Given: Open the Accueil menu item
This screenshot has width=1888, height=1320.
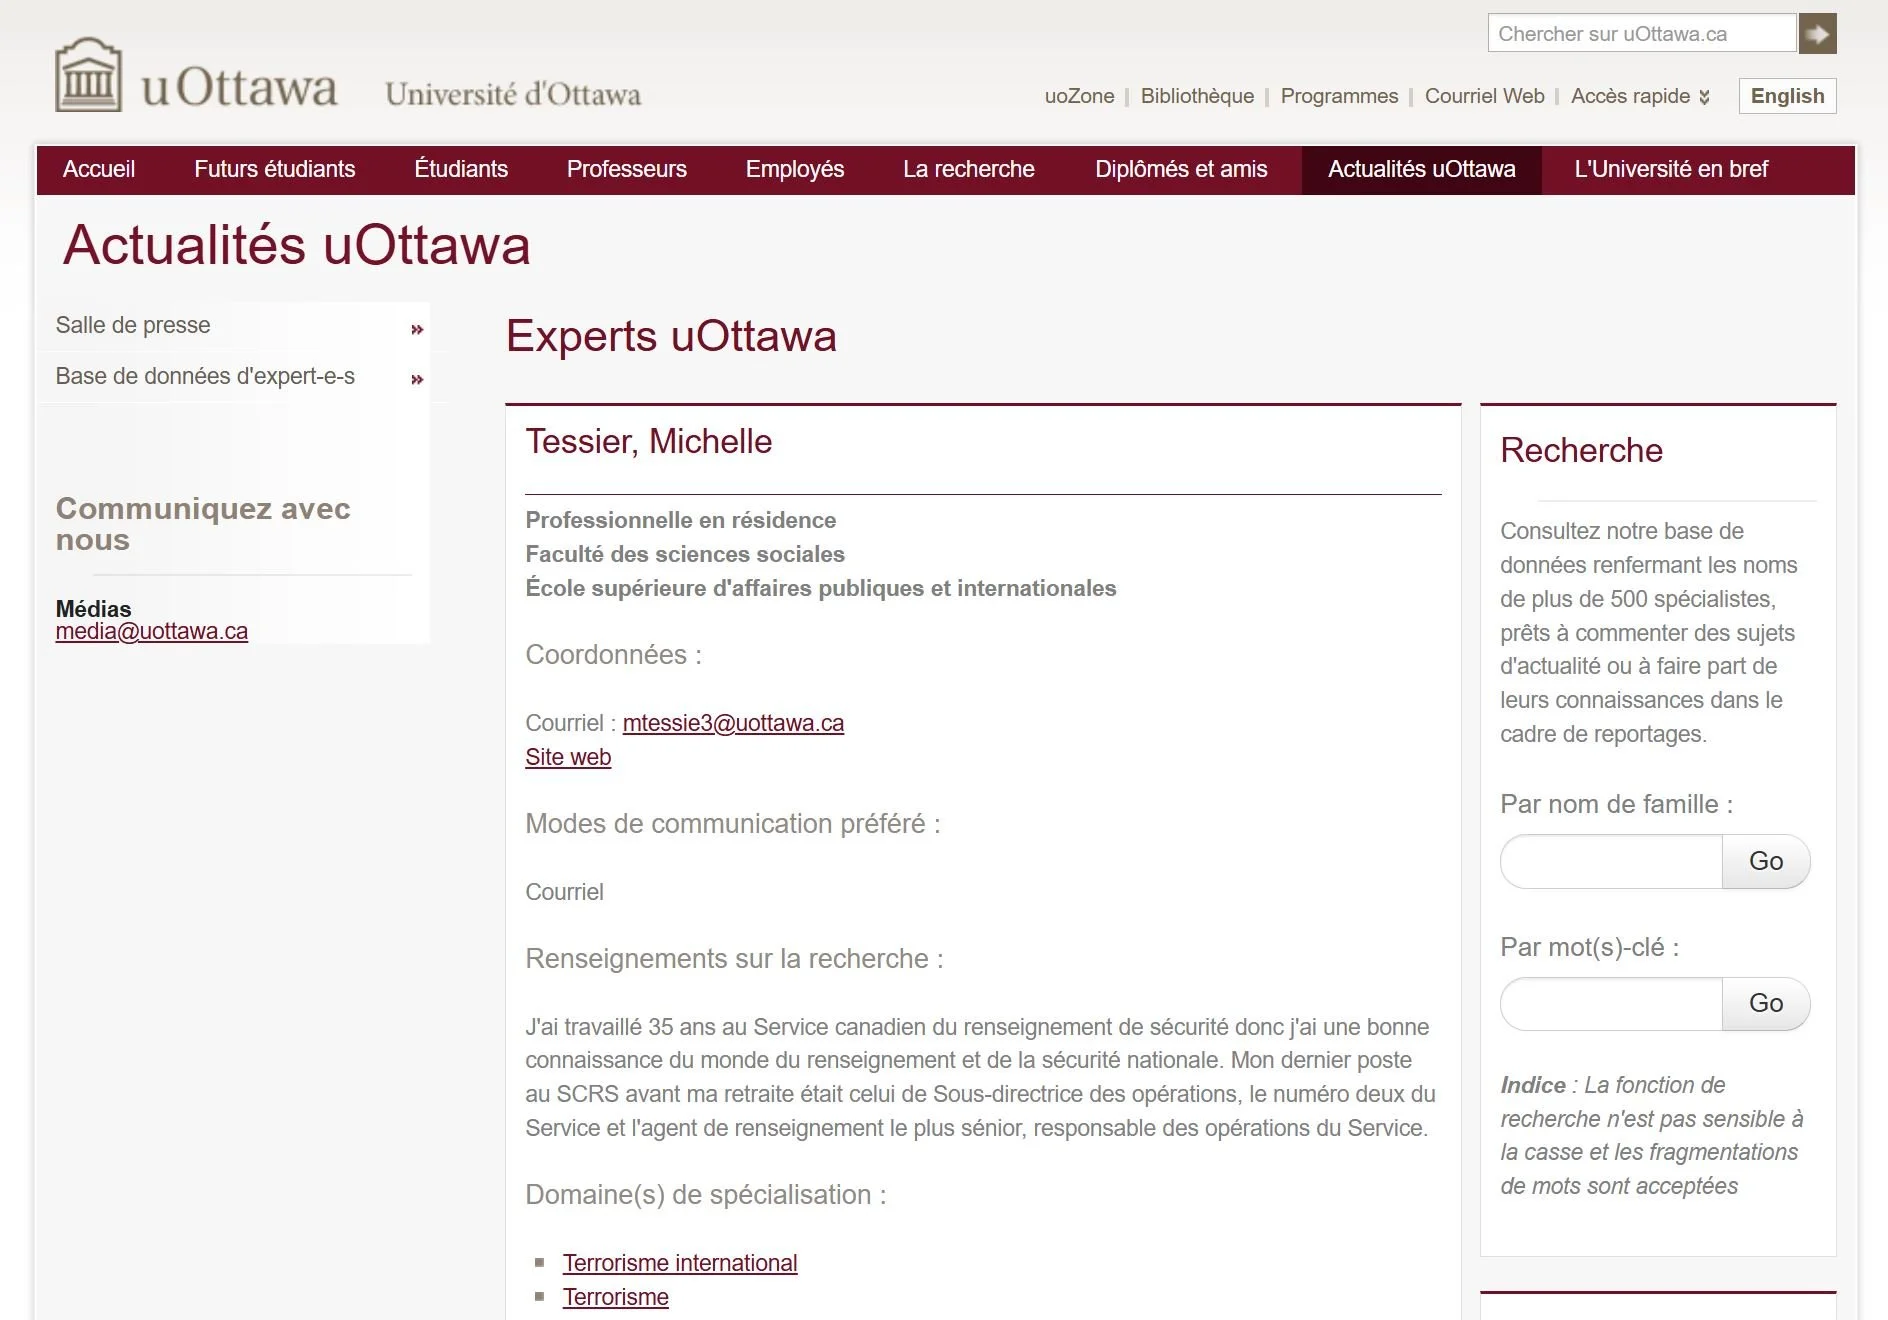Looking at the screenshot, I should click(99, 169).
